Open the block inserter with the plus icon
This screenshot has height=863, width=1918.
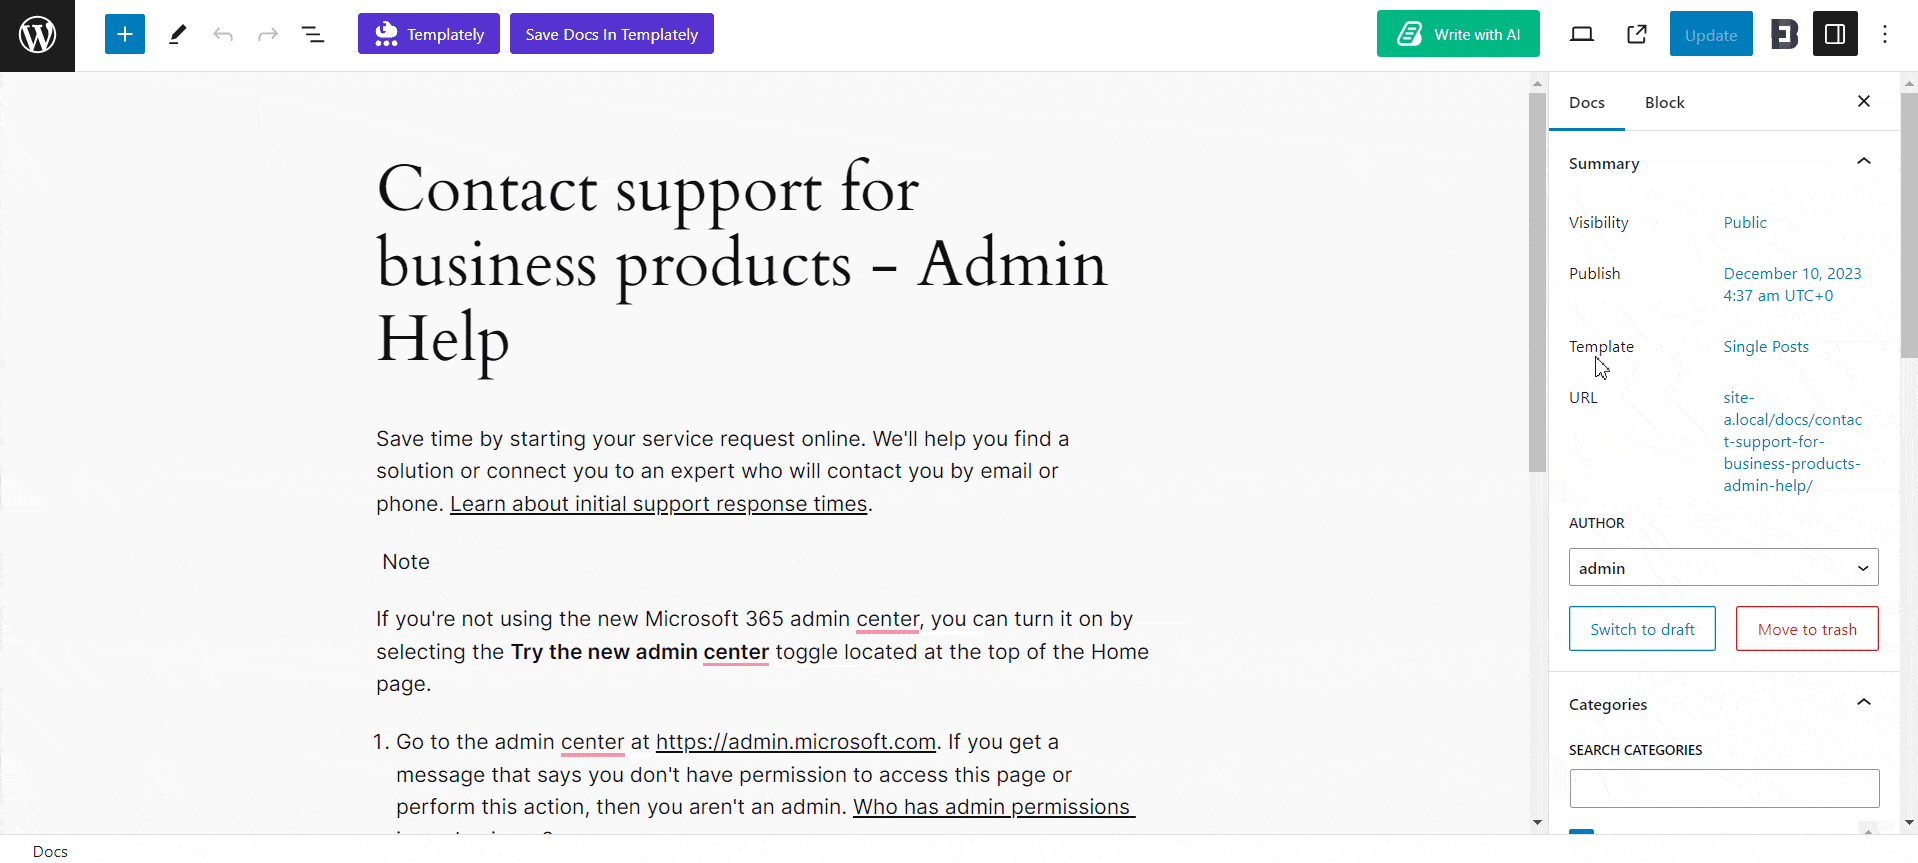[124, 33]
